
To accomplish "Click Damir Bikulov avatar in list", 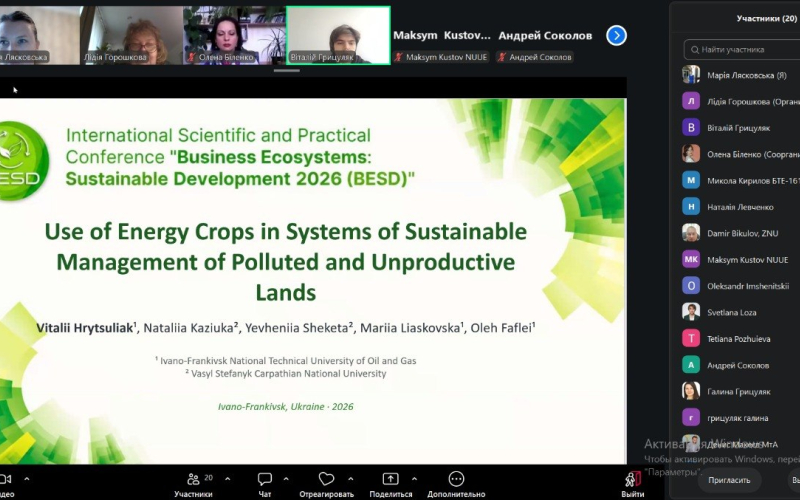I will (691, 233).
